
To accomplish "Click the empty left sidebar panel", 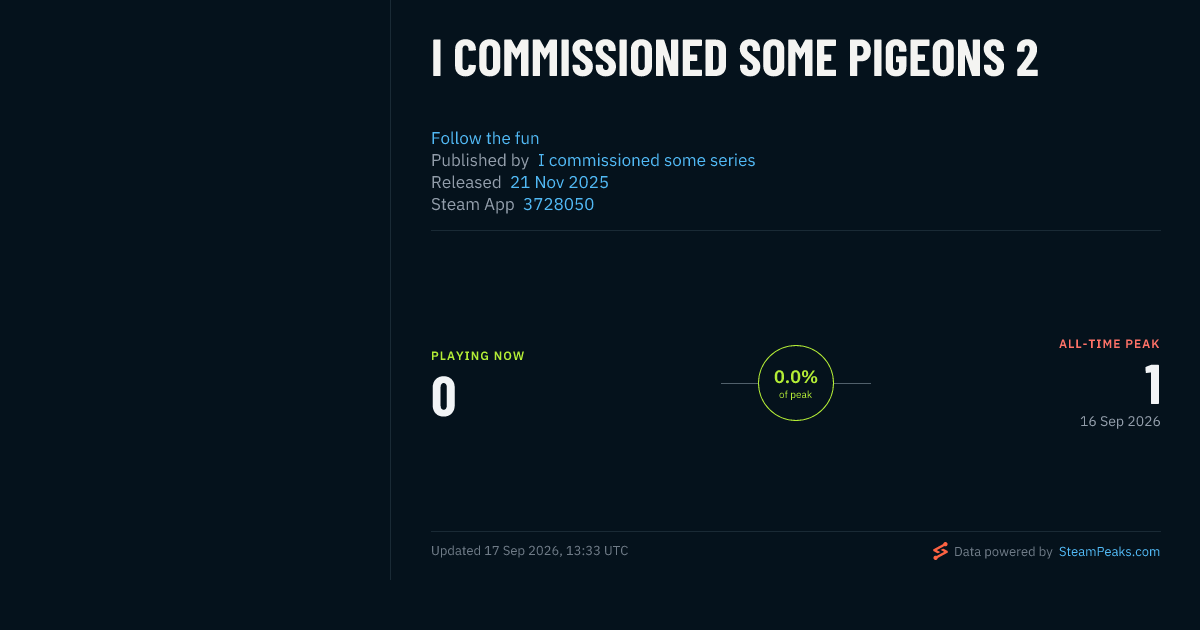I will tap(195, 290).
